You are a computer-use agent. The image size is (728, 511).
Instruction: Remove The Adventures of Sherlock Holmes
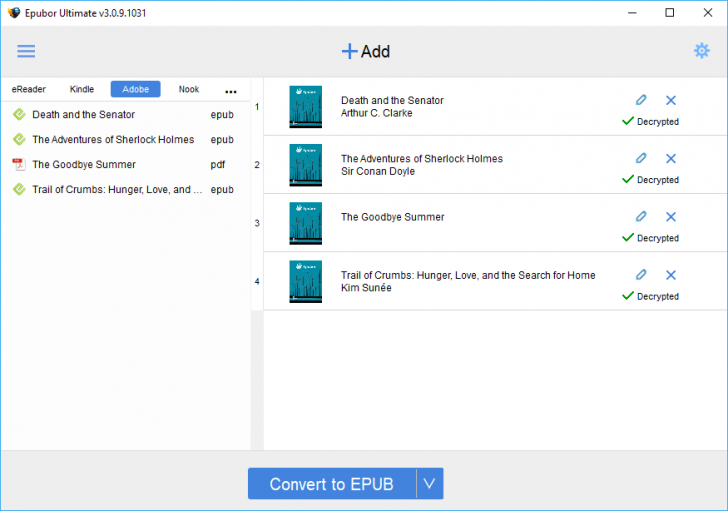tap(670, 158)
